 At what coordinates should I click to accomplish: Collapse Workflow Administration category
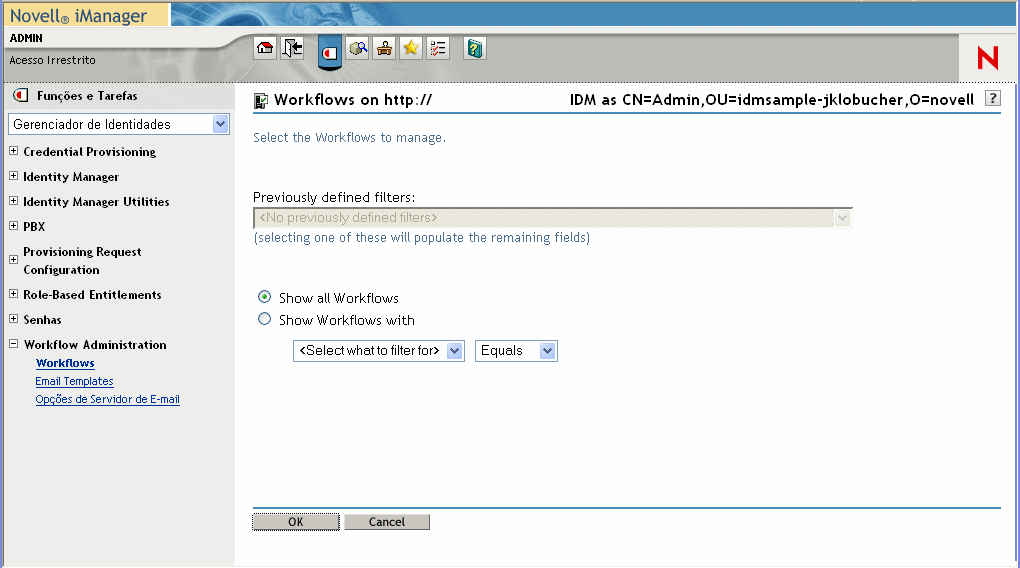tap(13, 344)
